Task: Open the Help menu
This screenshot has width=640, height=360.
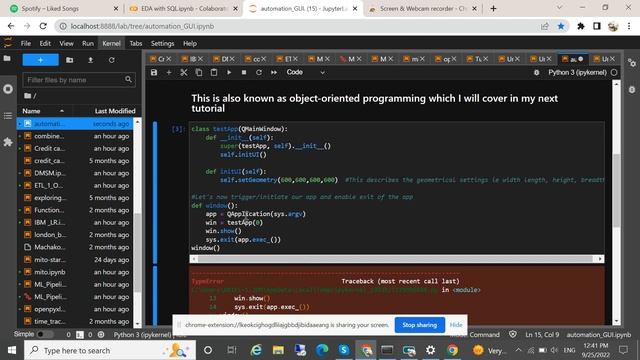Action: (x=189, y=43)
